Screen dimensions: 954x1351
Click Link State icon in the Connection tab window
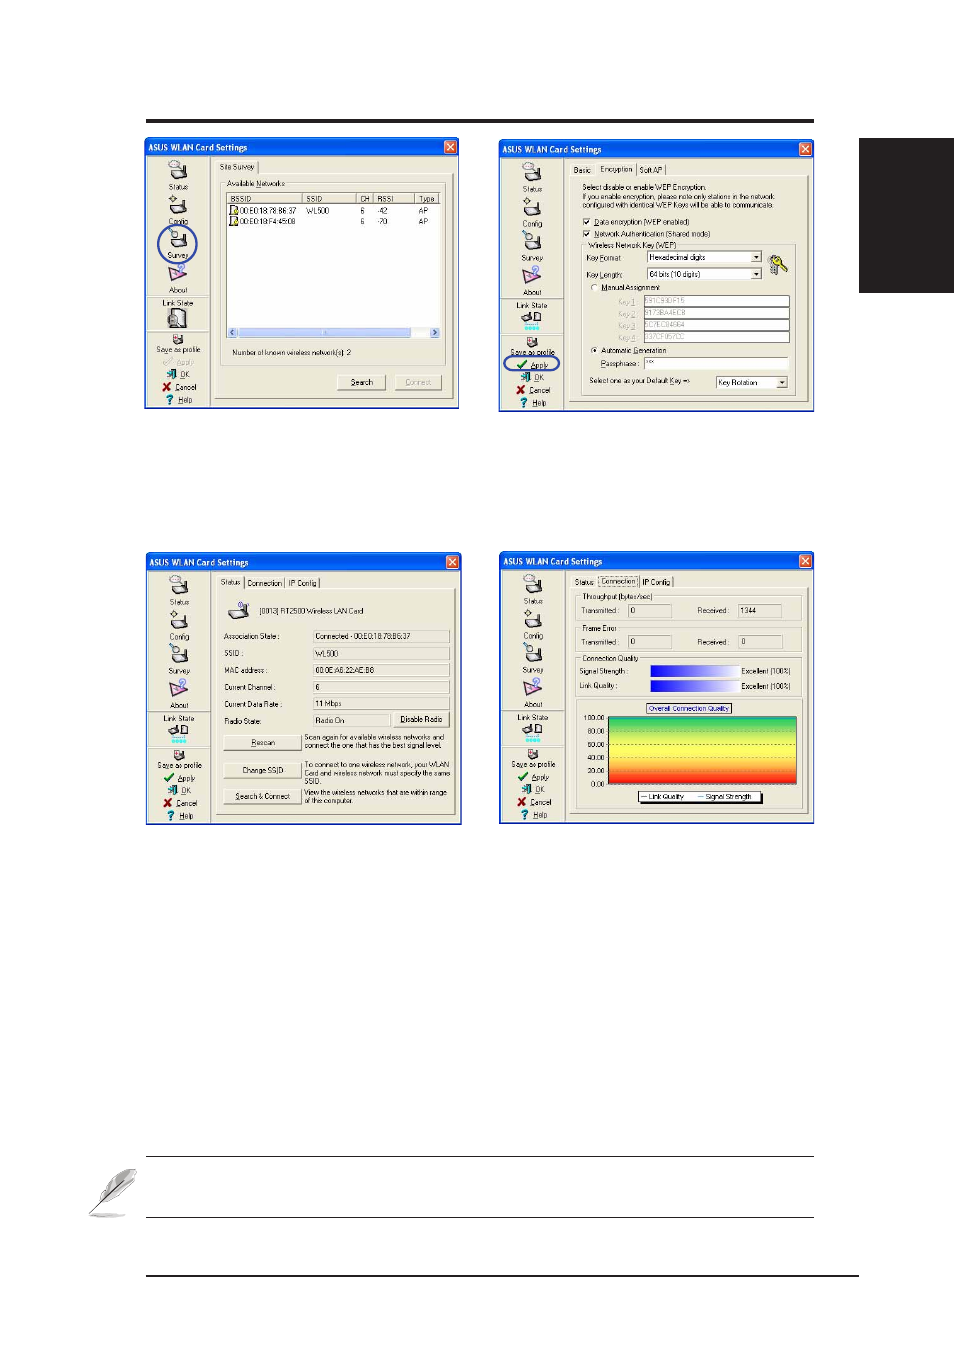pyautogui.click(x=532, y=731)
